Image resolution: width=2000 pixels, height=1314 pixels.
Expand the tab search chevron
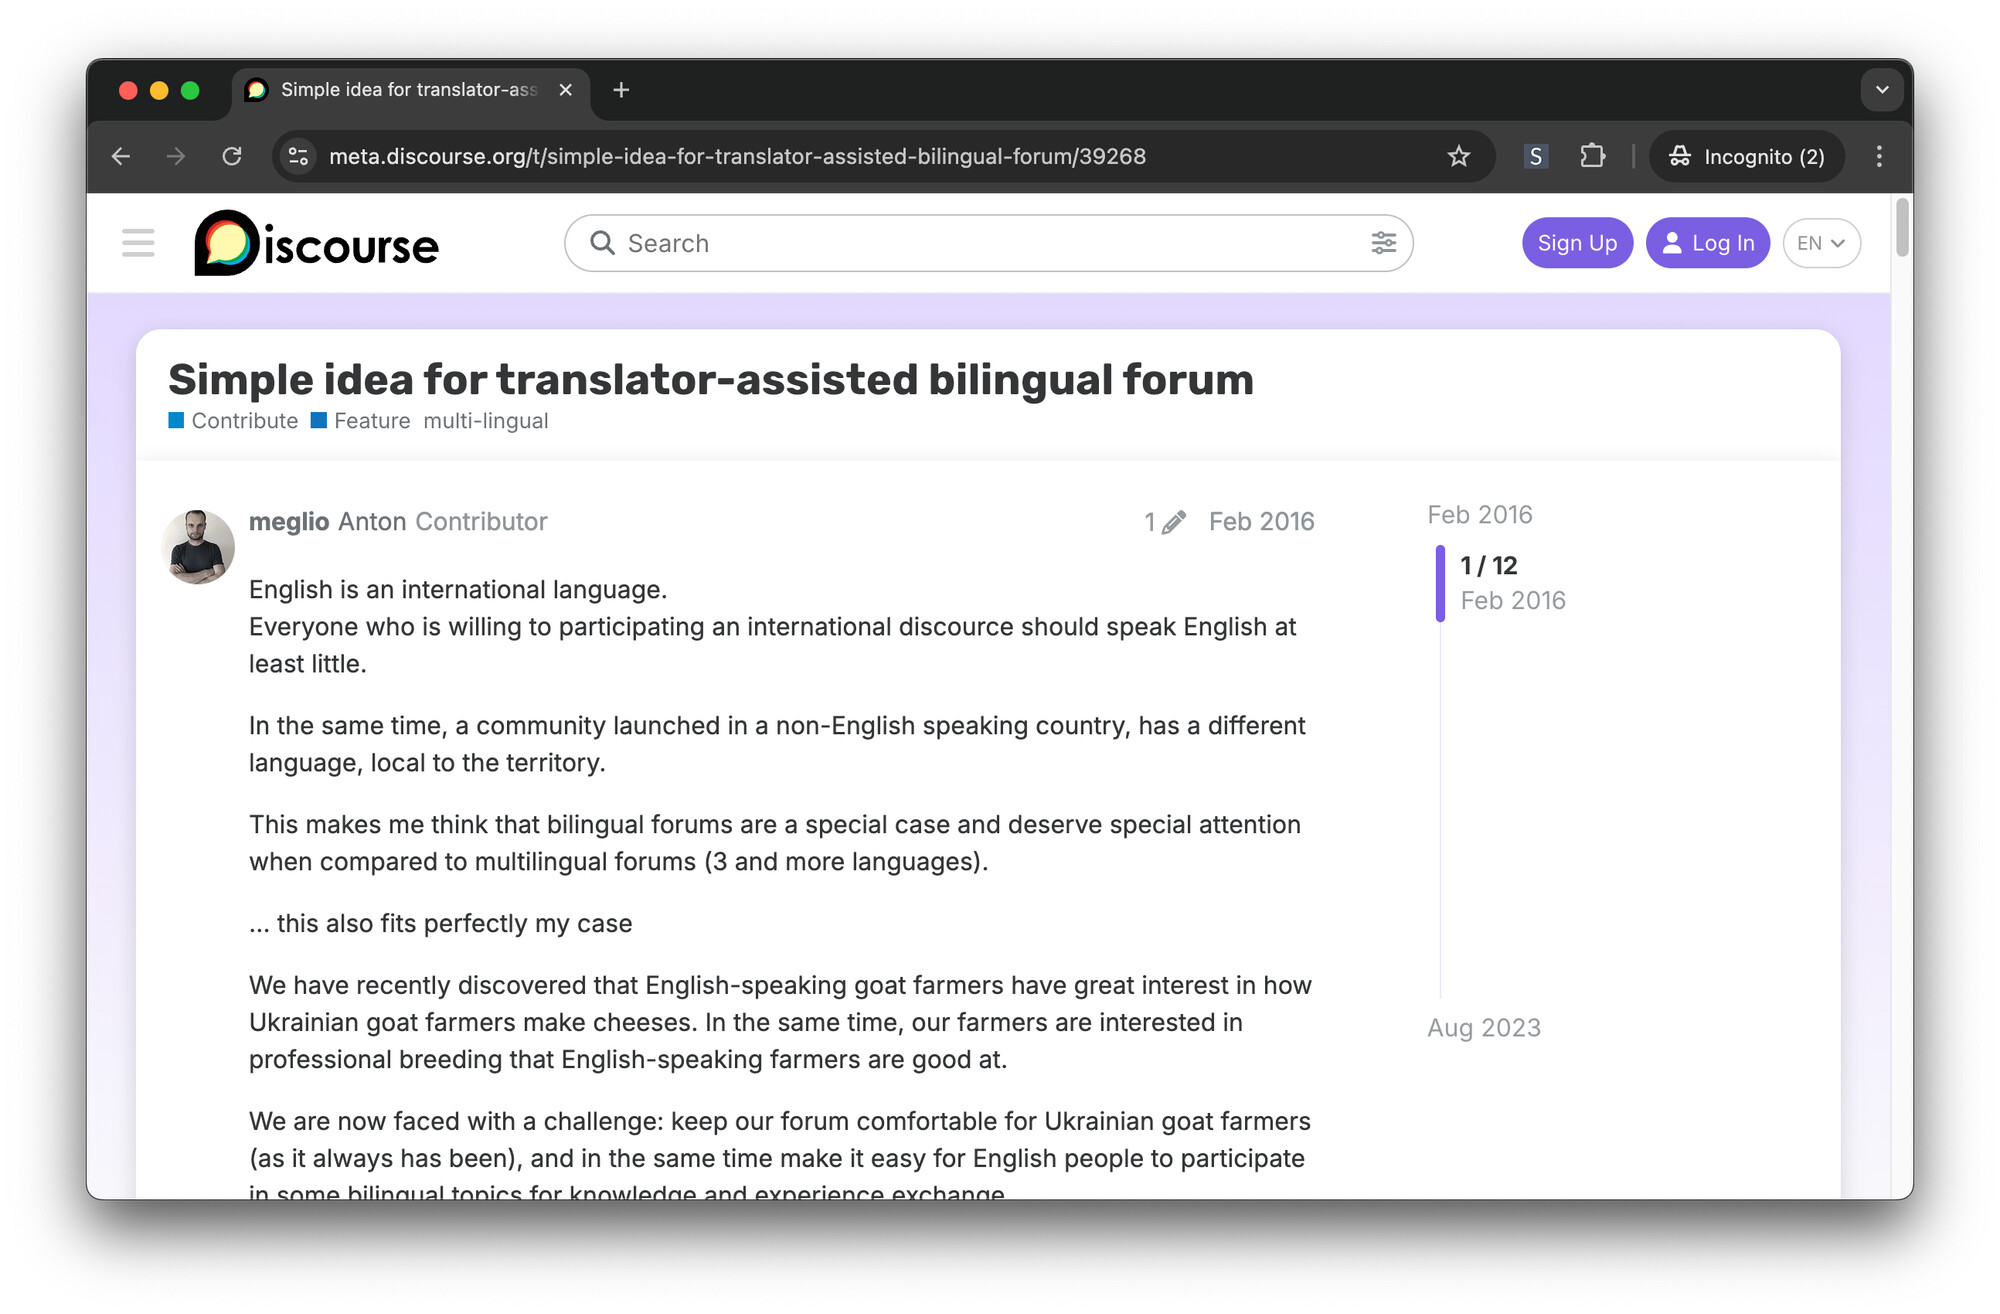[1881, 90]
